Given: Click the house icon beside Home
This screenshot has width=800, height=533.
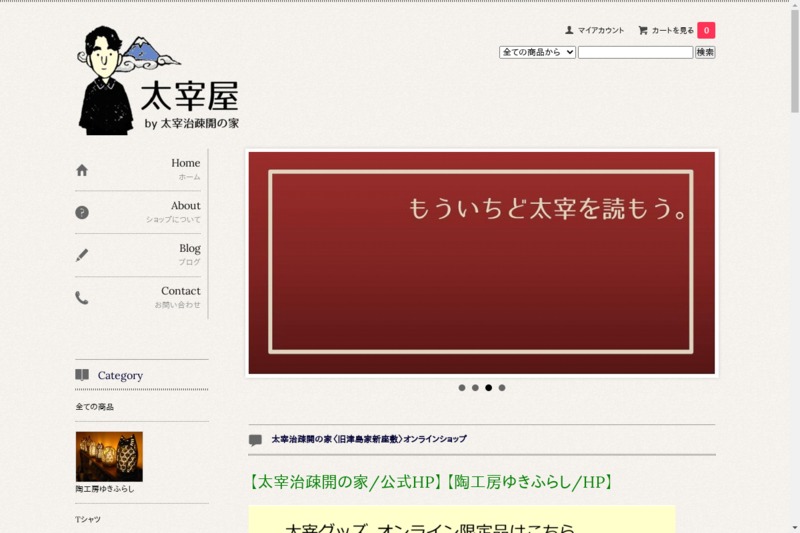Looking at the screenshot, I should click(x=82, y=170).
